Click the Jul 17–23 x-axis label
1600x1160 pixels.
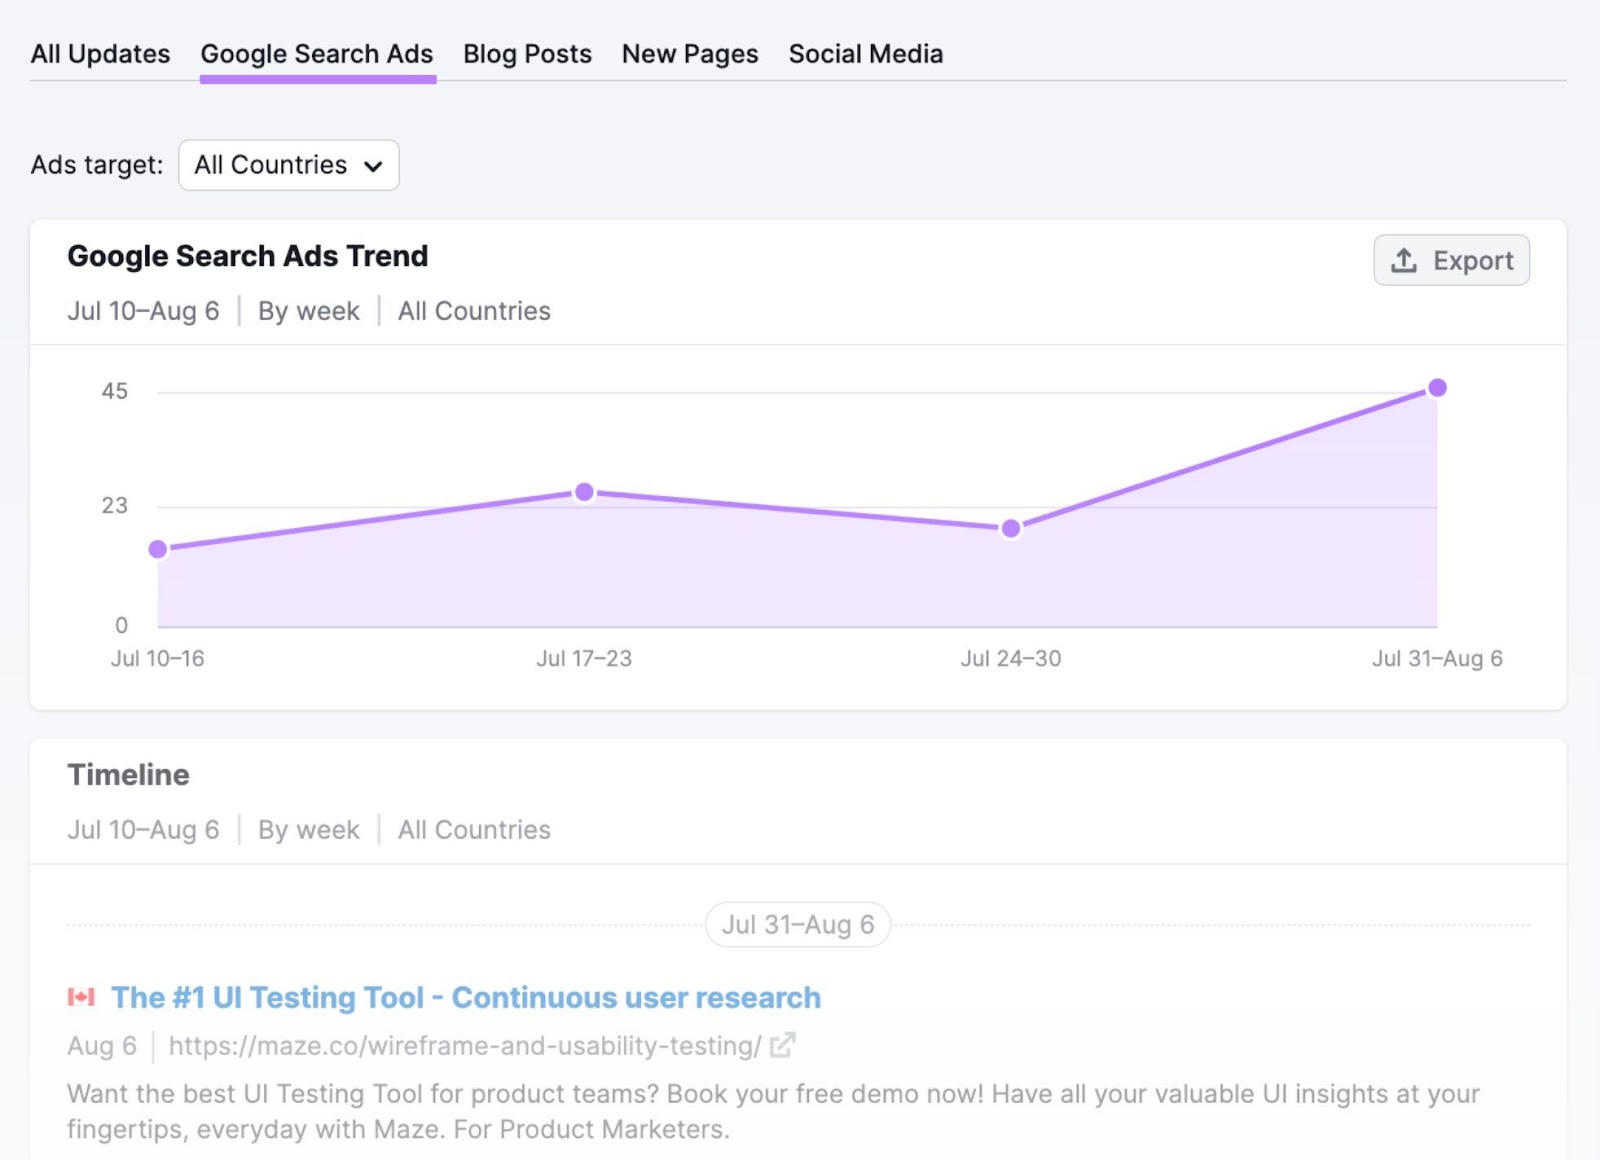(x=584, y=658)
